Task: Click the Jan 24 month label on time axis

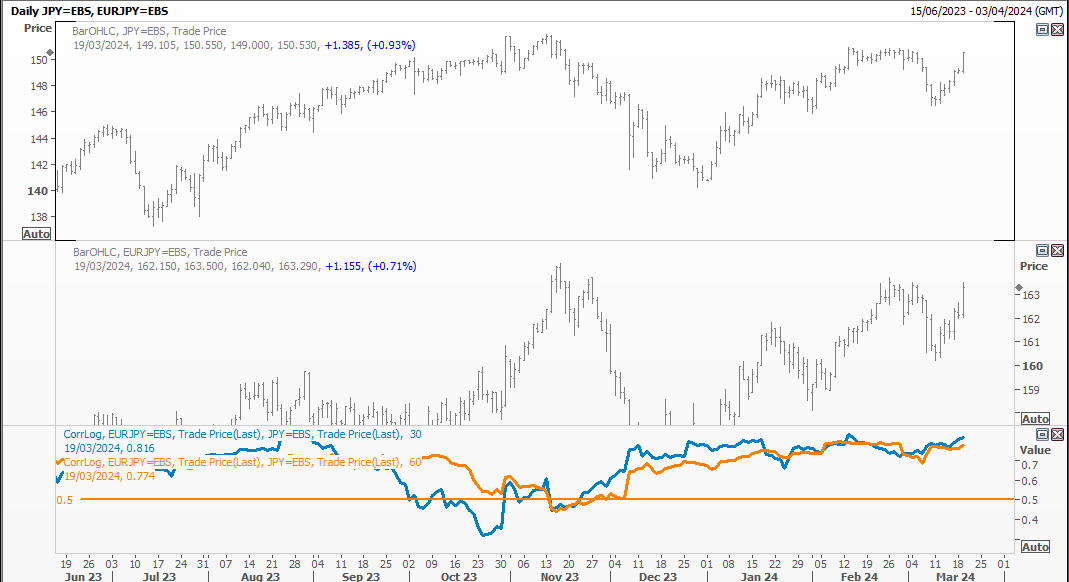Action: tap(759, 577)
